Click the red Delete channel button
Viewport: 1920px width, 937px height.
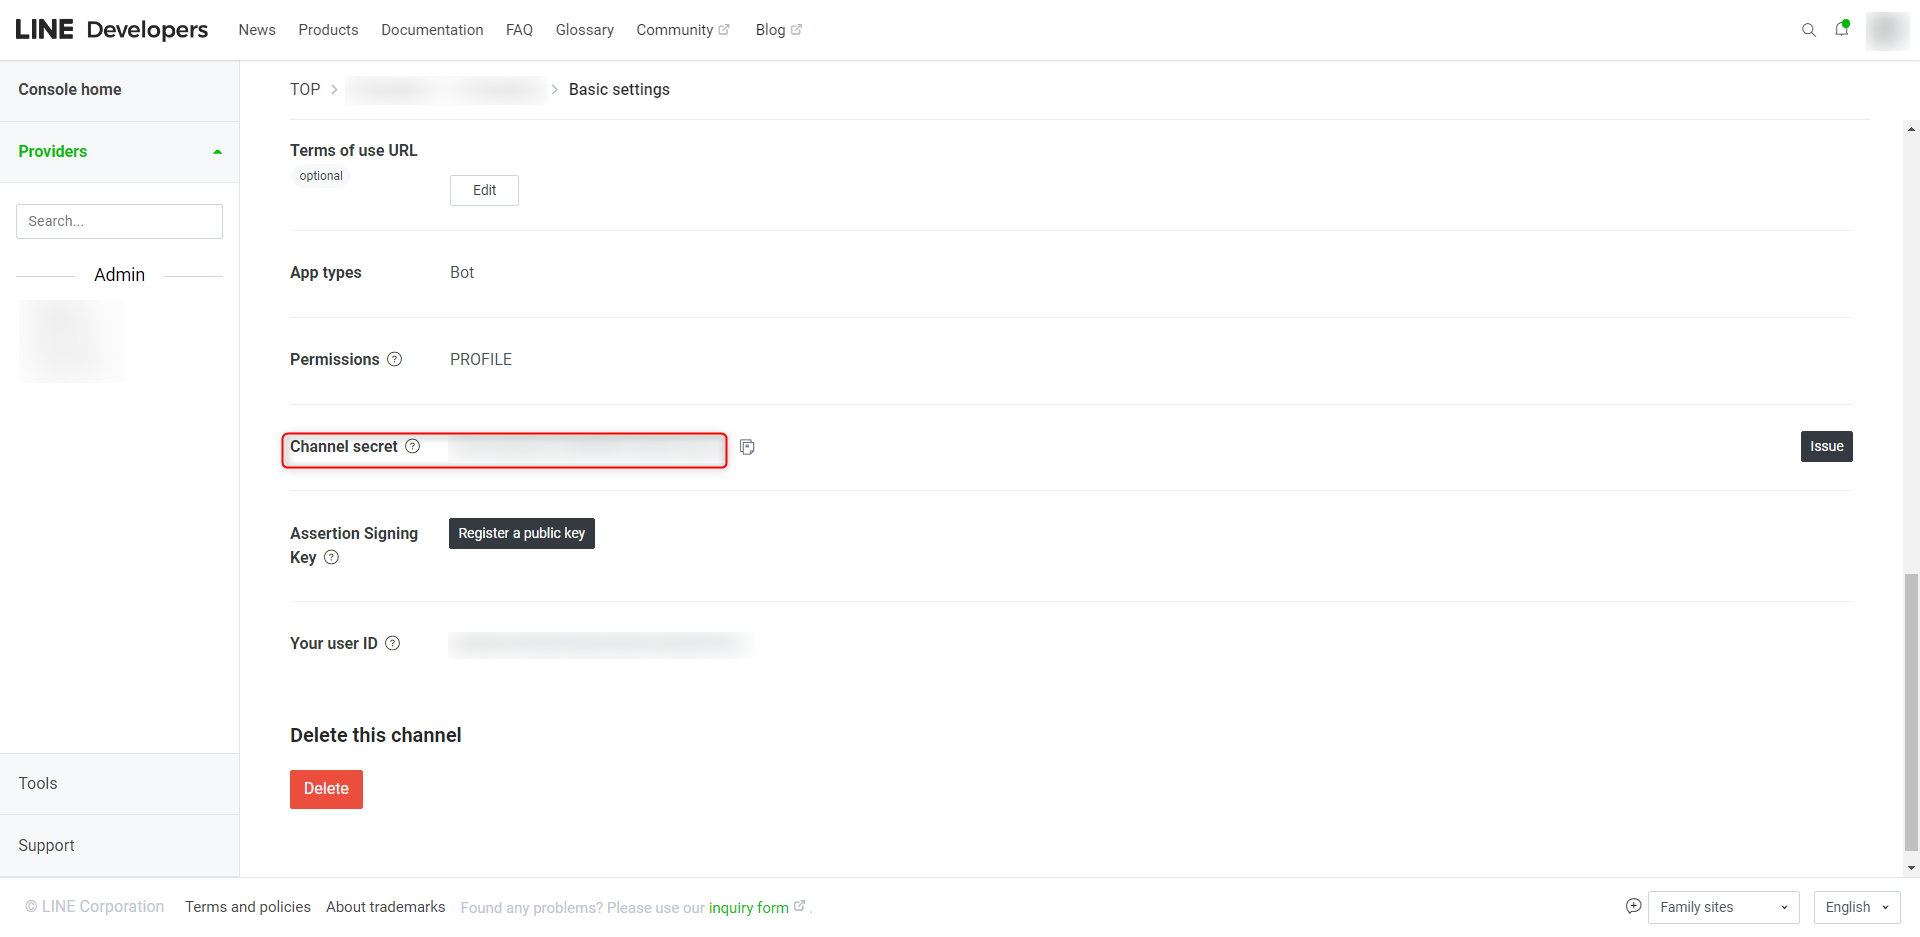click(x=326, y=789)
